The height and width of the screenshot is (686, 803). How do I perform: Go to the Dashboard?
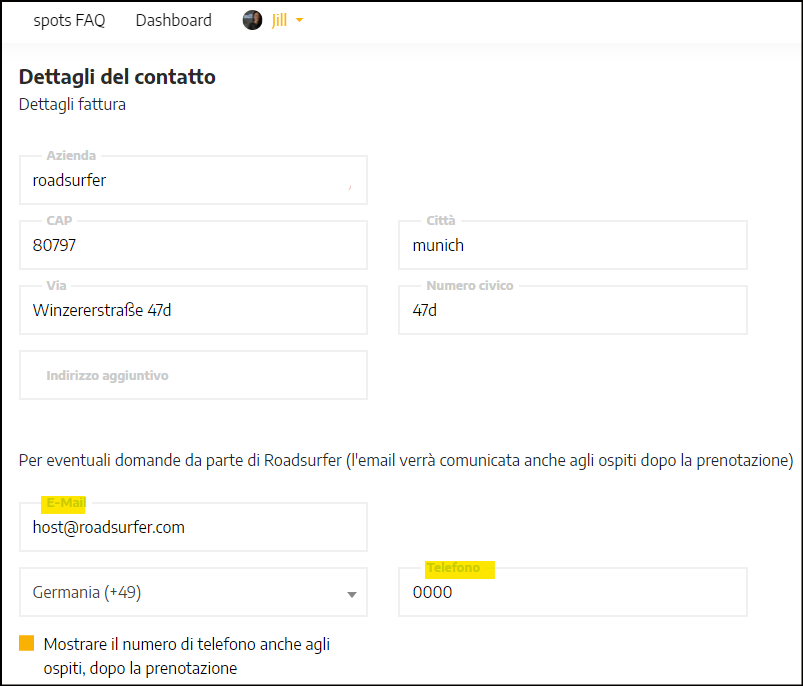point(174,20)
